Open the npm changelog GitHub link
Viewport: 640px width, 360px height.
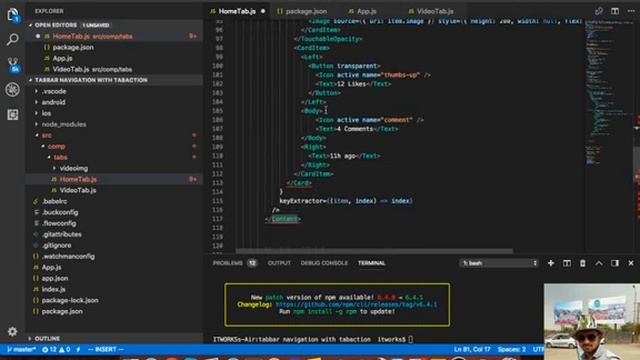[x=356, y=304]
